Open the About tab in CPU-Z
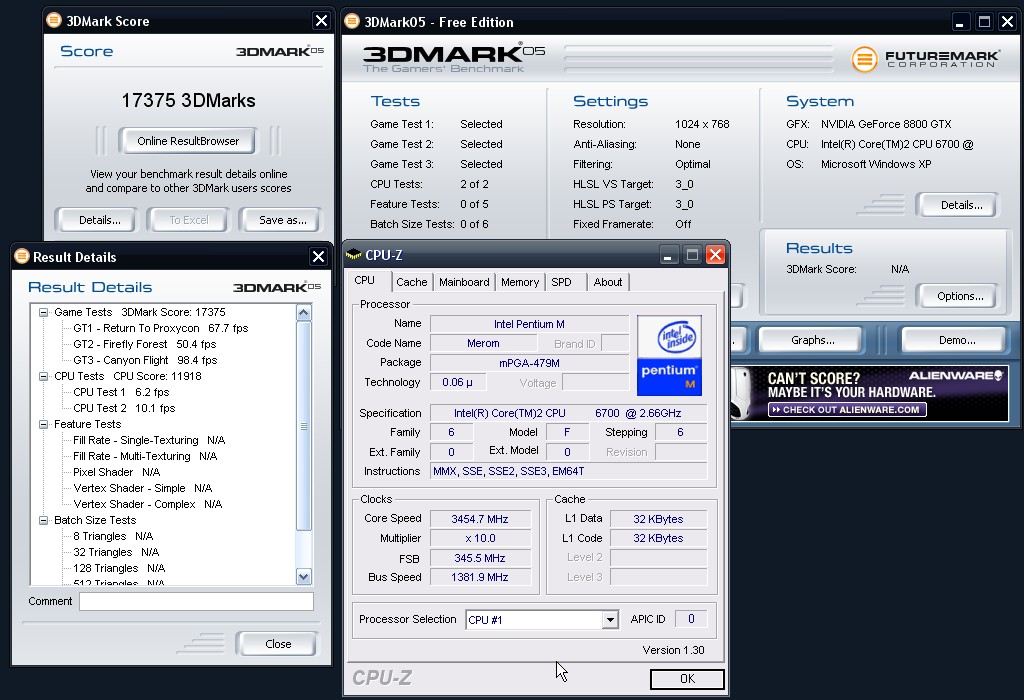Screen dimensions: 1024x700 (607, 282)
